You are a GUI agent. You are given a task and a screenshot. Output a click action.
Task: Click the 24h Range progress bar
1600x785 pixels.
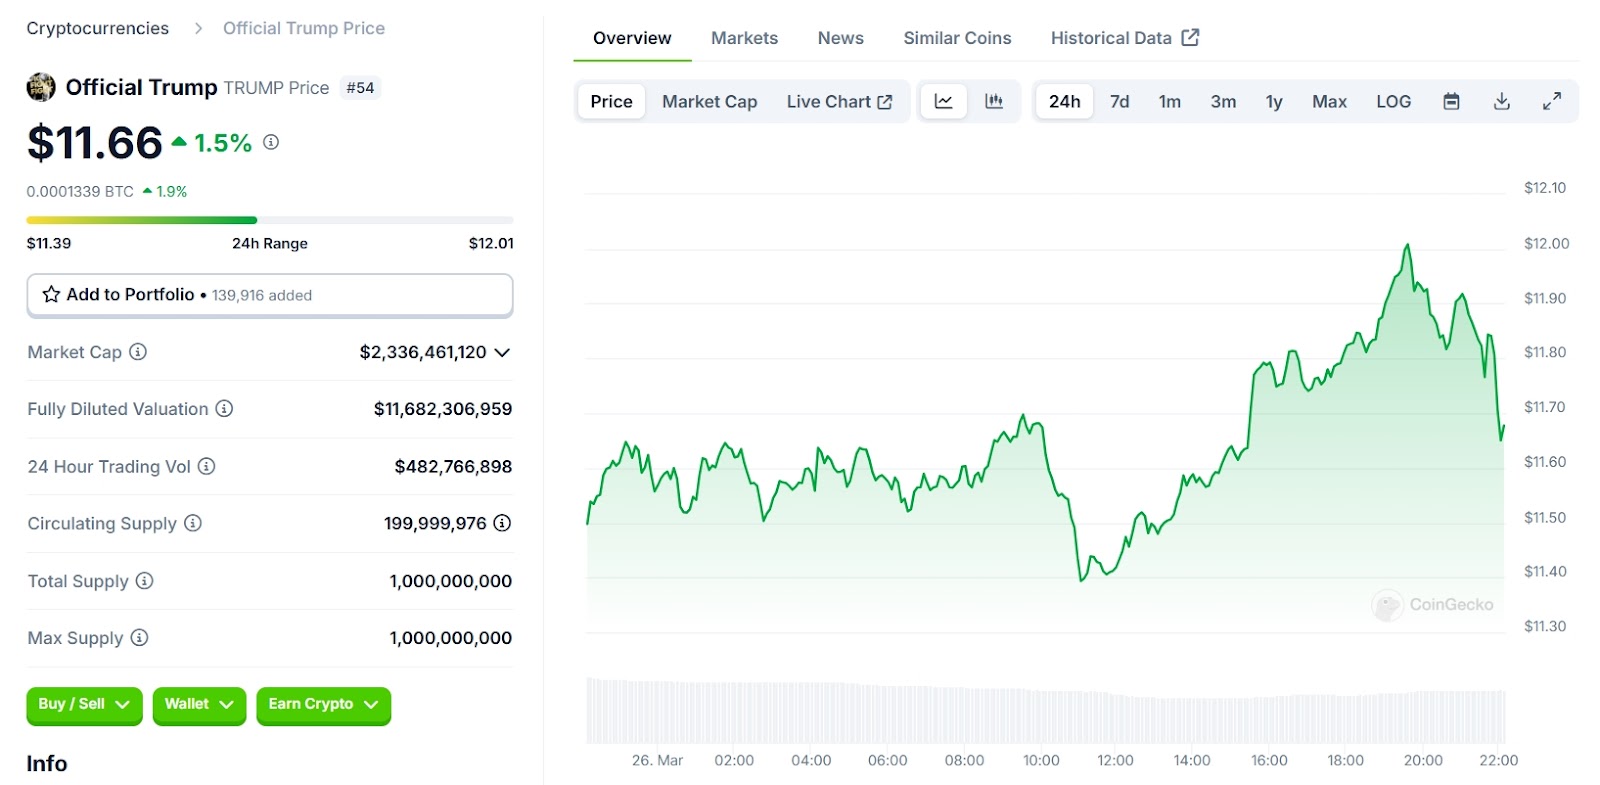[x=270, y=220]
